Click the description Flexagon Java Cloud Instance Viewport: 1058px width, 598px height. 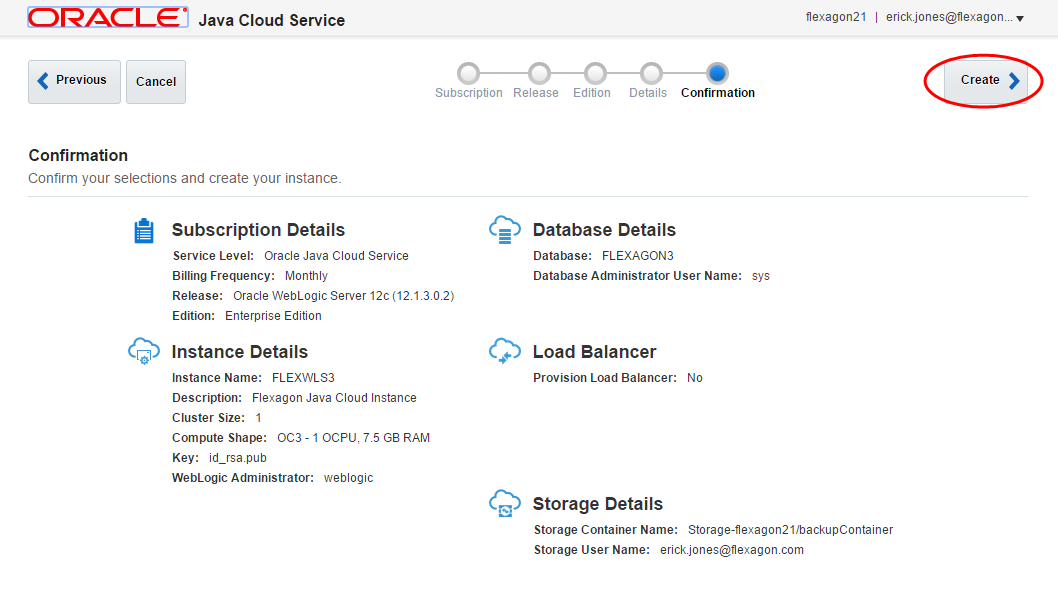tap(334, 398)
